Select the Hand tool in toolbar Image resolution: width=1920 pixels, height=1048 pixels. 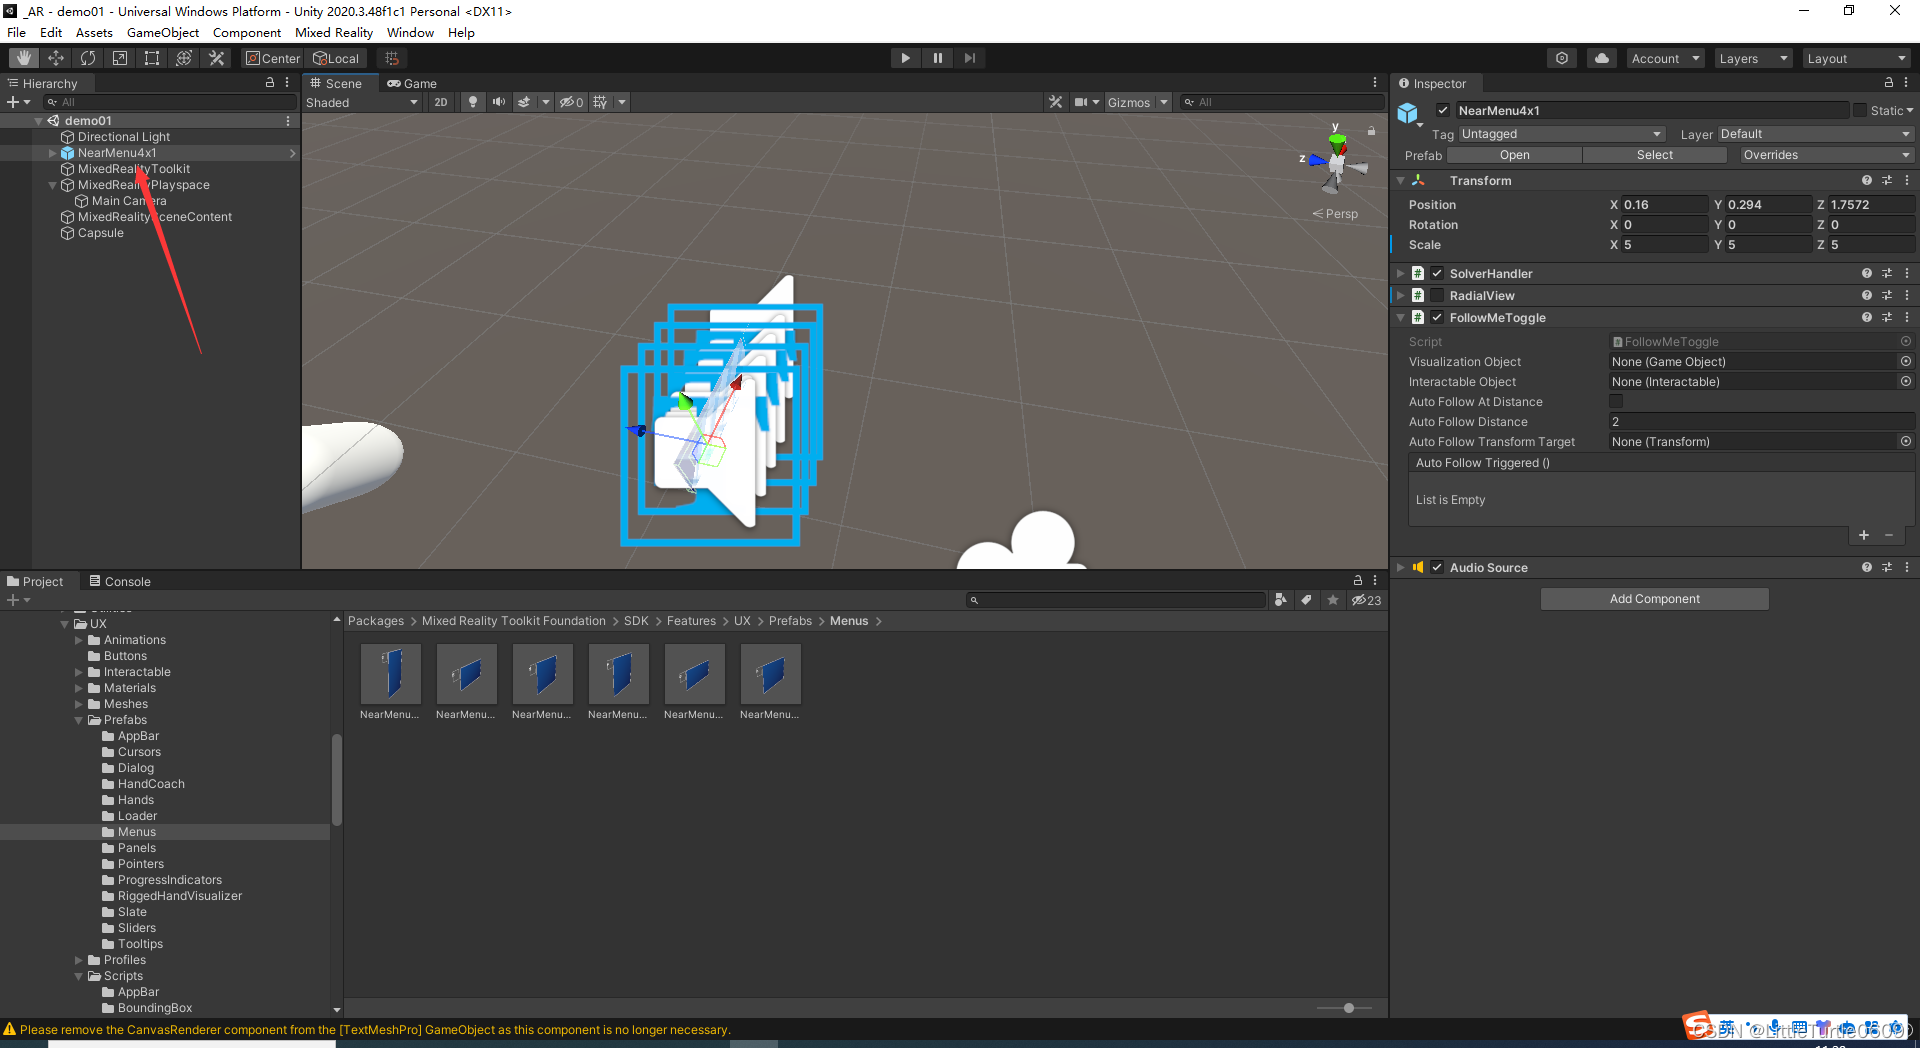point(24,58)
